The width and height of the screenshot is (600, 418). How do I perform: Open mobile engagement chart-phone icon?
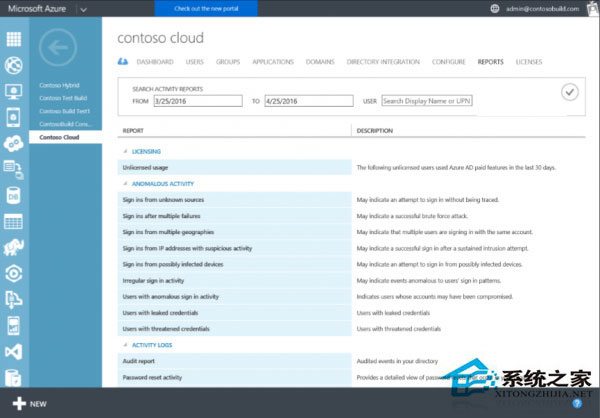point(13,326)
